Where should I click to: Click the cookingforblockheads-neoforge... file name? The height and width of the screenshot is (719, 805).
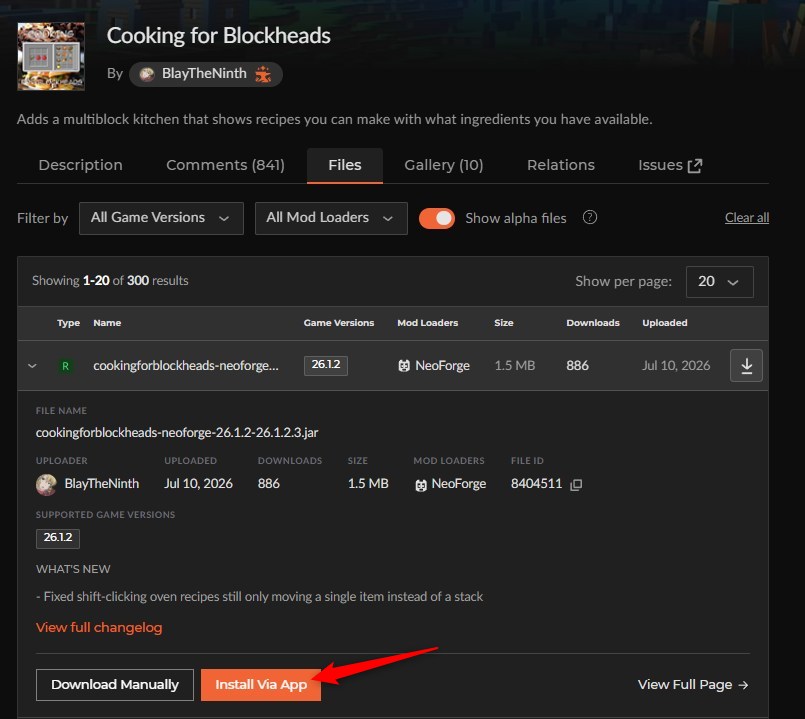(186, 366)
